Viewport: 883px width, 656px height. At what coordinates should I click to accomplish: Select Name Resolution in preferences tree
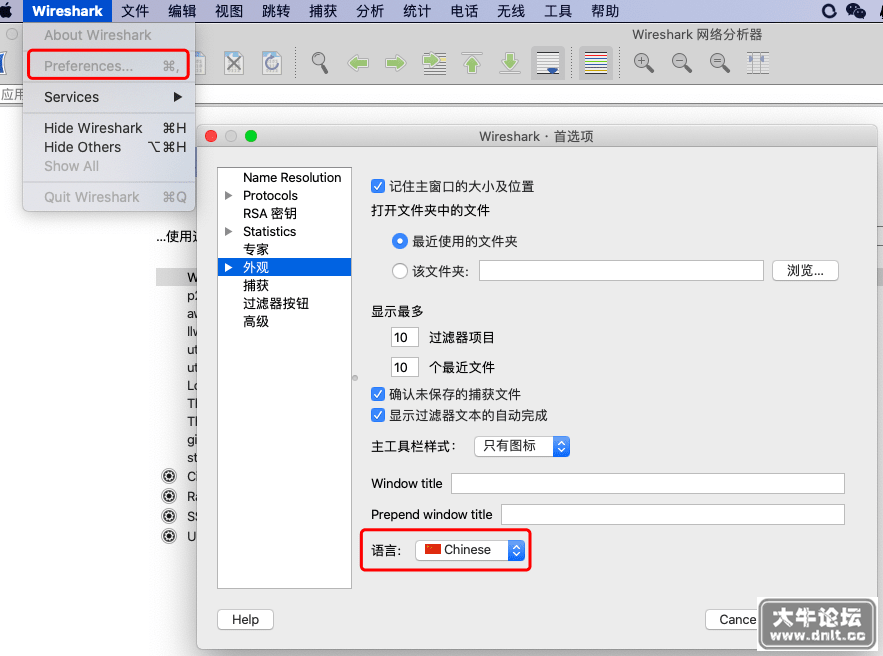click(x=292, y=177)
